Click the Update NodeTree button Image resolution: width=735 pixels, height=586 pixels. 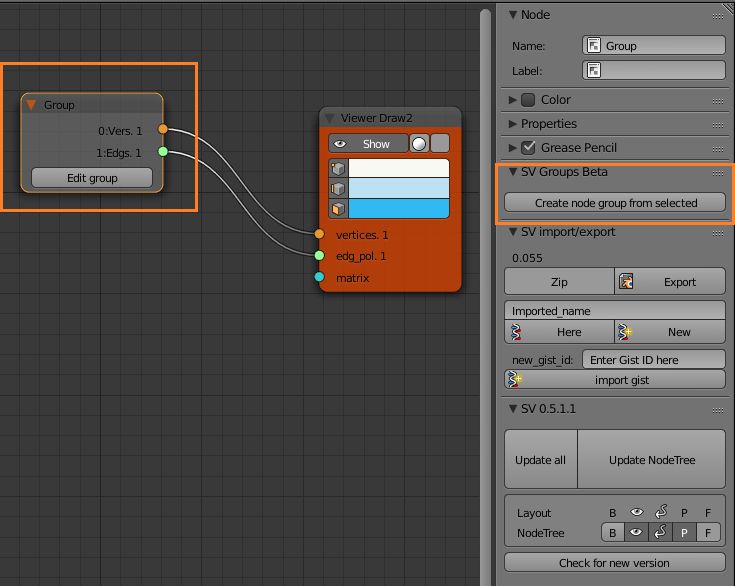(x=652, y=459)
